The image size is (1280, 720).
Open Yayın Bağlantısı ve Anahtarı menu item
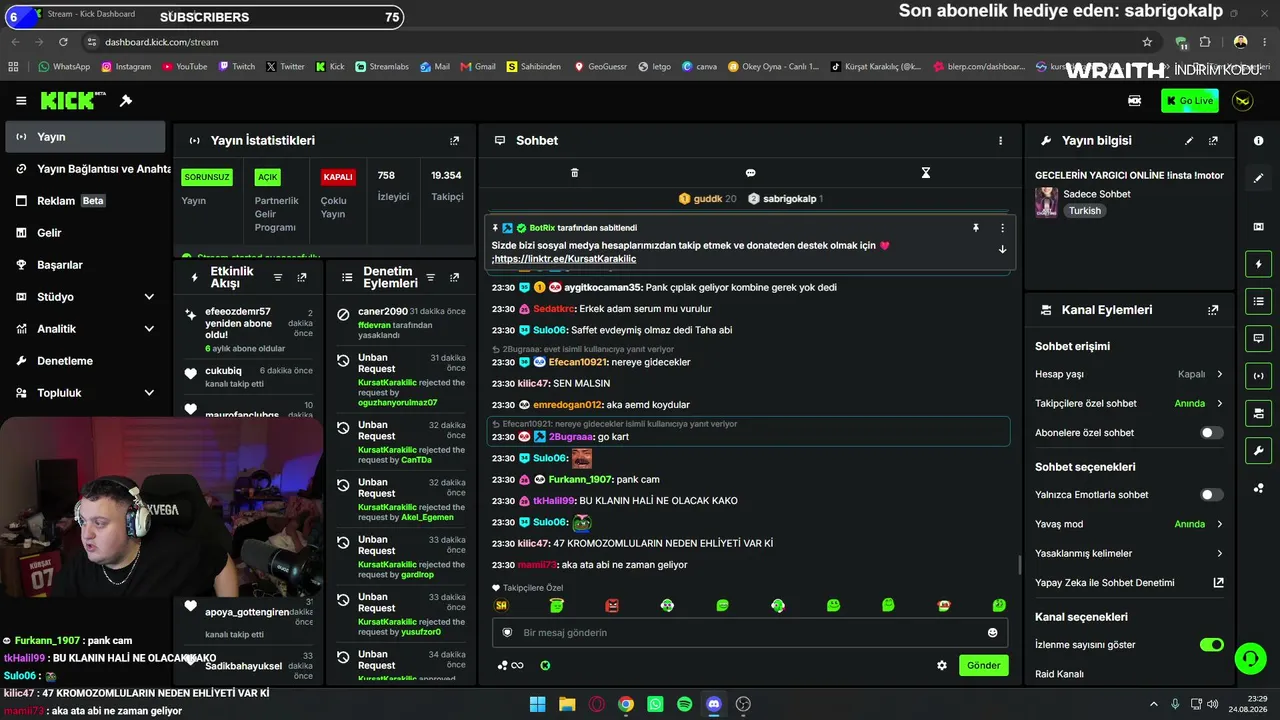(84, 169)
